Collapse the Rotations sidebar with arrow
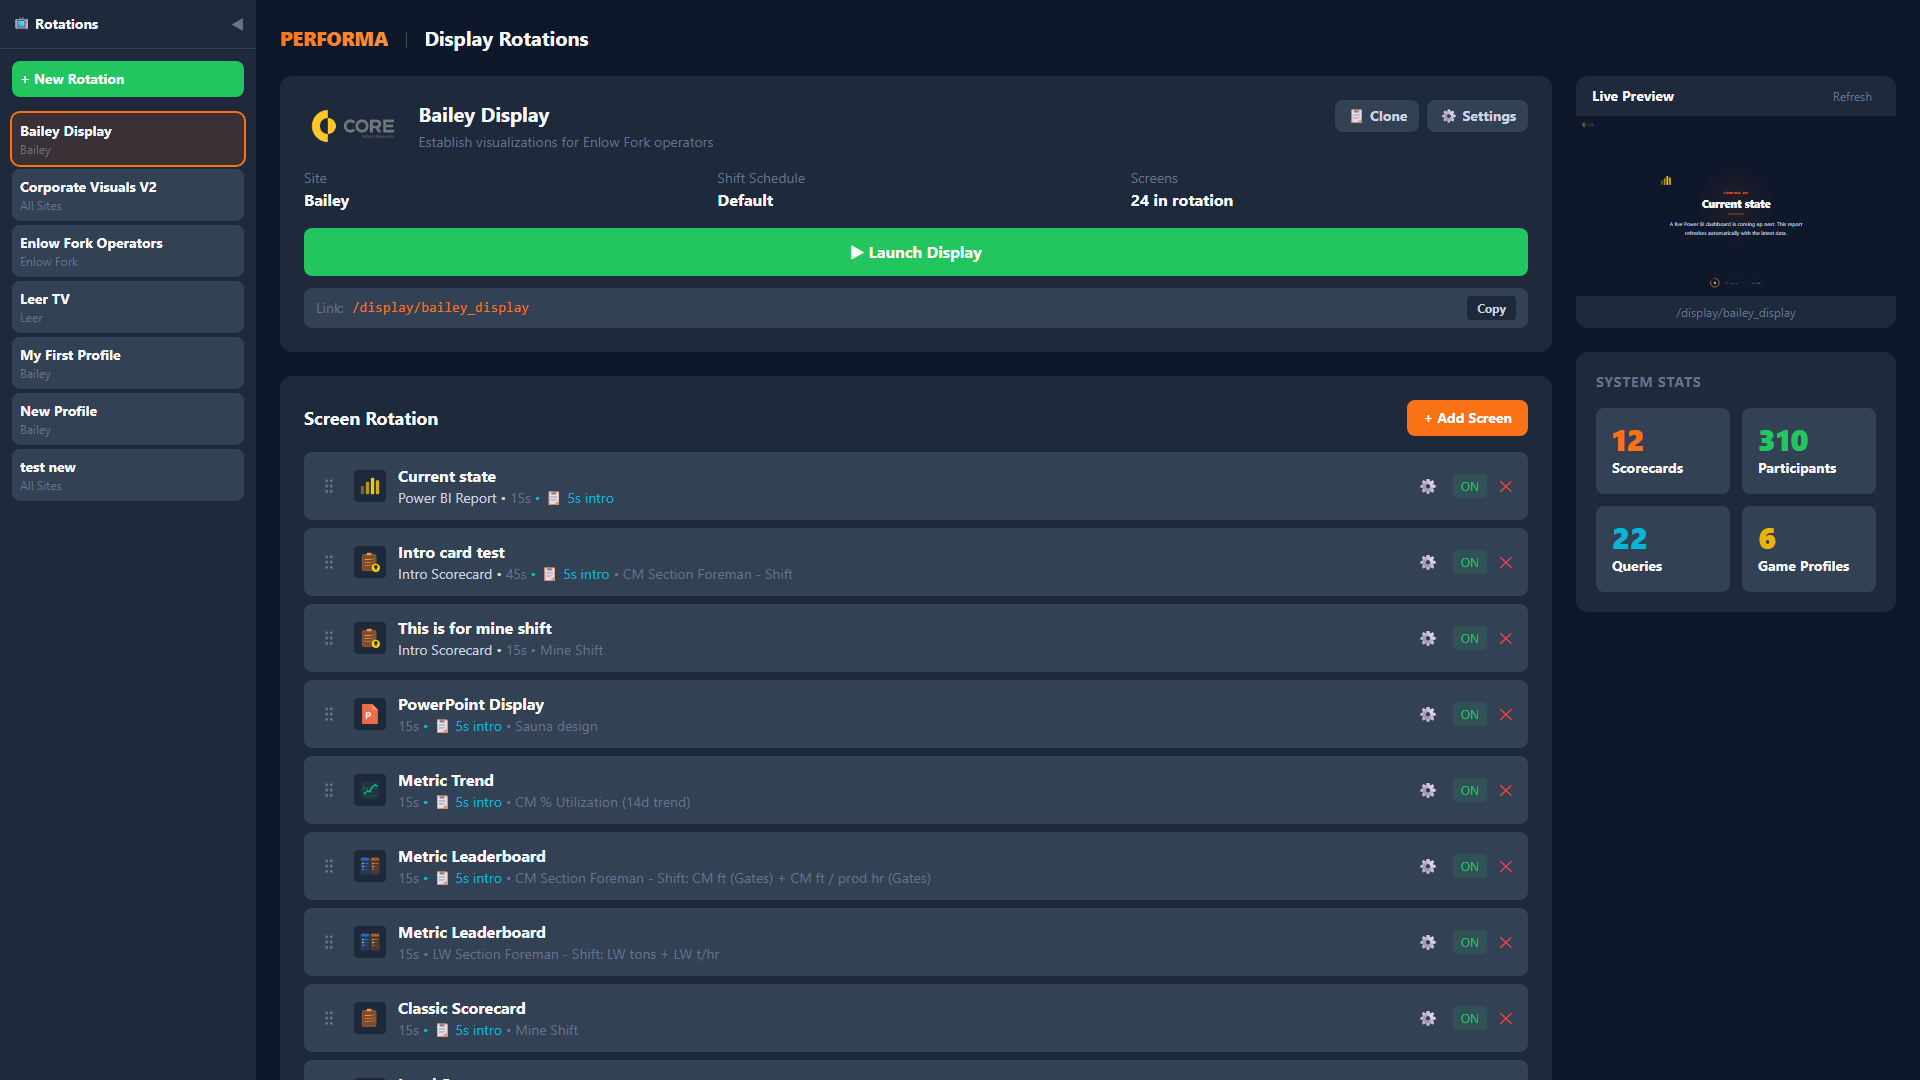Viewport: 1920px width, 1080px height. 237,24
